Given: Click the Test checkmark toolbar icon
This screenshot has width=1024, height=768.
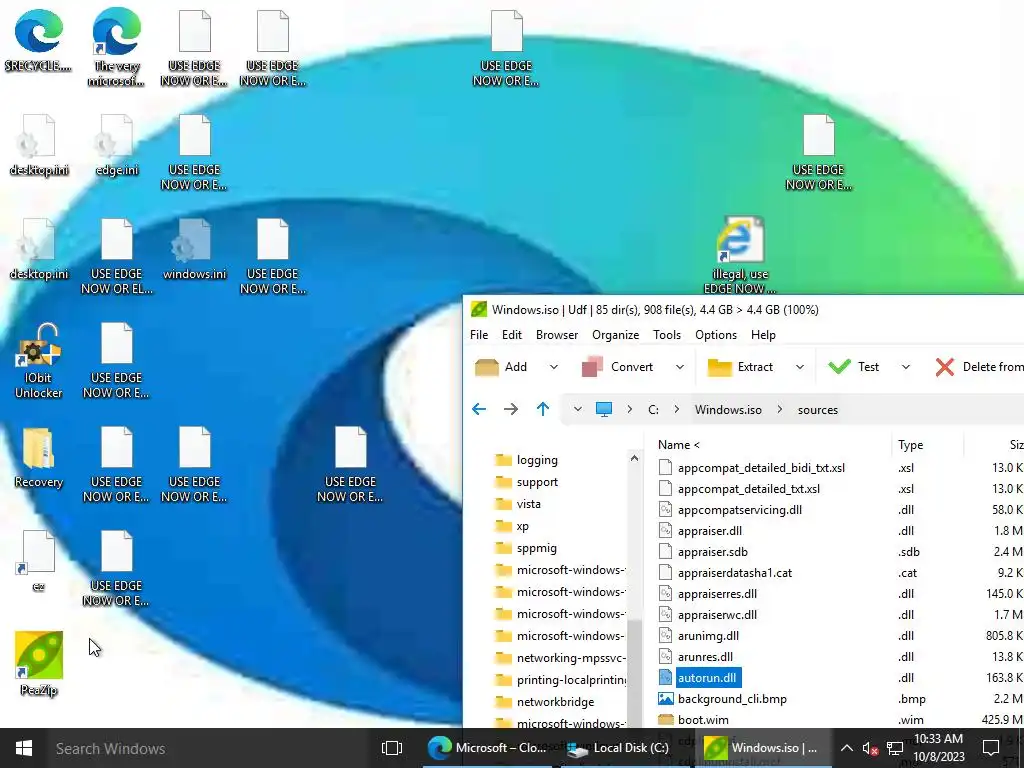Looking at the screenshot, I should coord(839,367).
